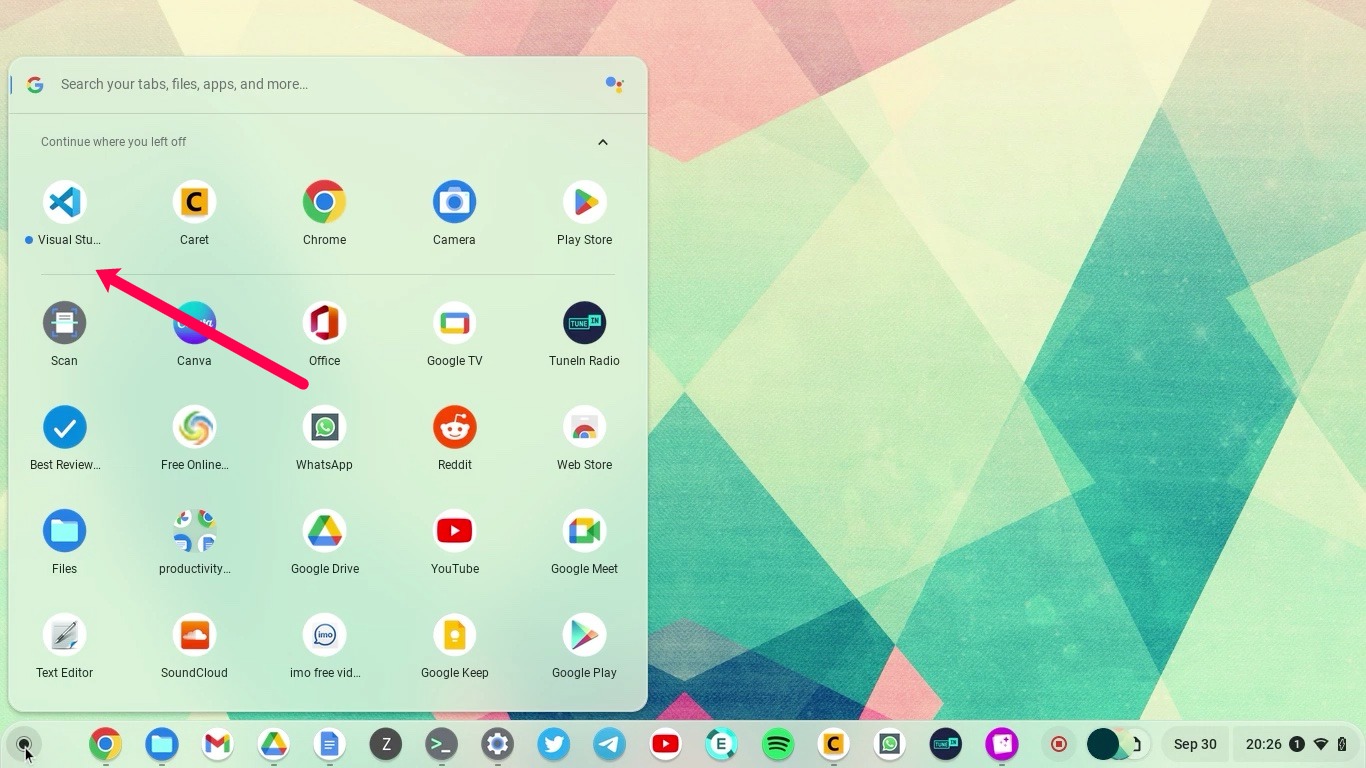Open Caret from the shelf
Image resolution: width=1366 pixels, height=768 pixels.
(x=833, y=744)
